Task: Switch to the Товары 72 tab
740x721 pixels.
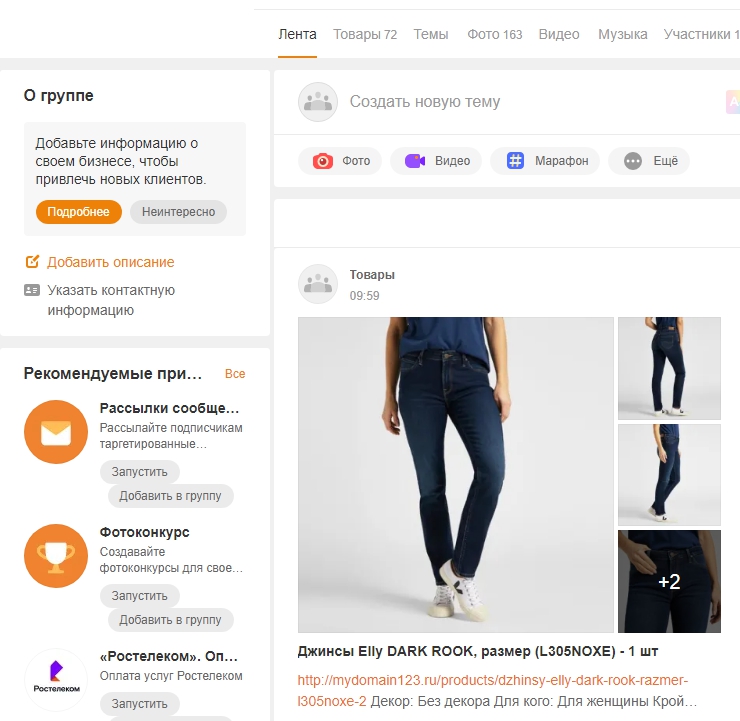Action: pos(365,34)
